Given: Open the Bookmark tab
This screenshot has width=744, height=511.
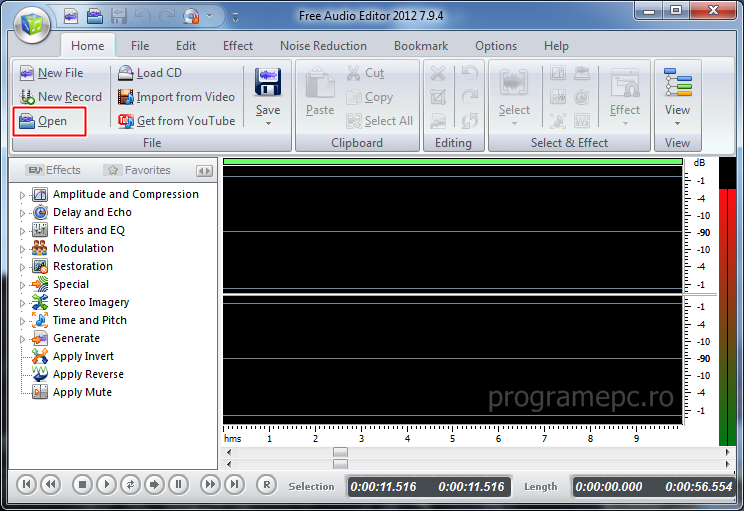Looking at the screenshot, I should tap(421, 46).
